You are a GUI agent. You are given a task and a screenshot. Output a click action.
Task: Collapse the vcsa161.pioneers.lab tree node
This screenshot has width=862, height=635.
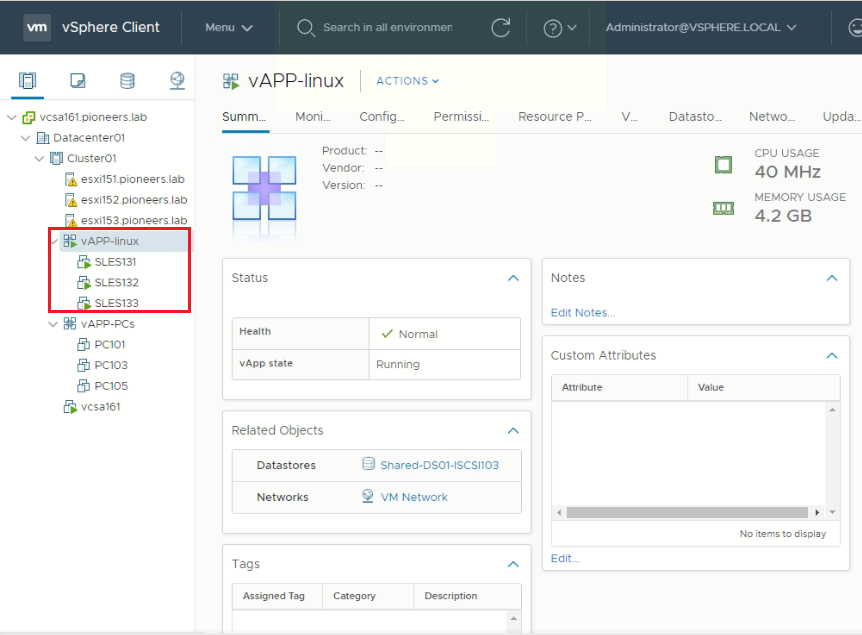tap(12, 117)
